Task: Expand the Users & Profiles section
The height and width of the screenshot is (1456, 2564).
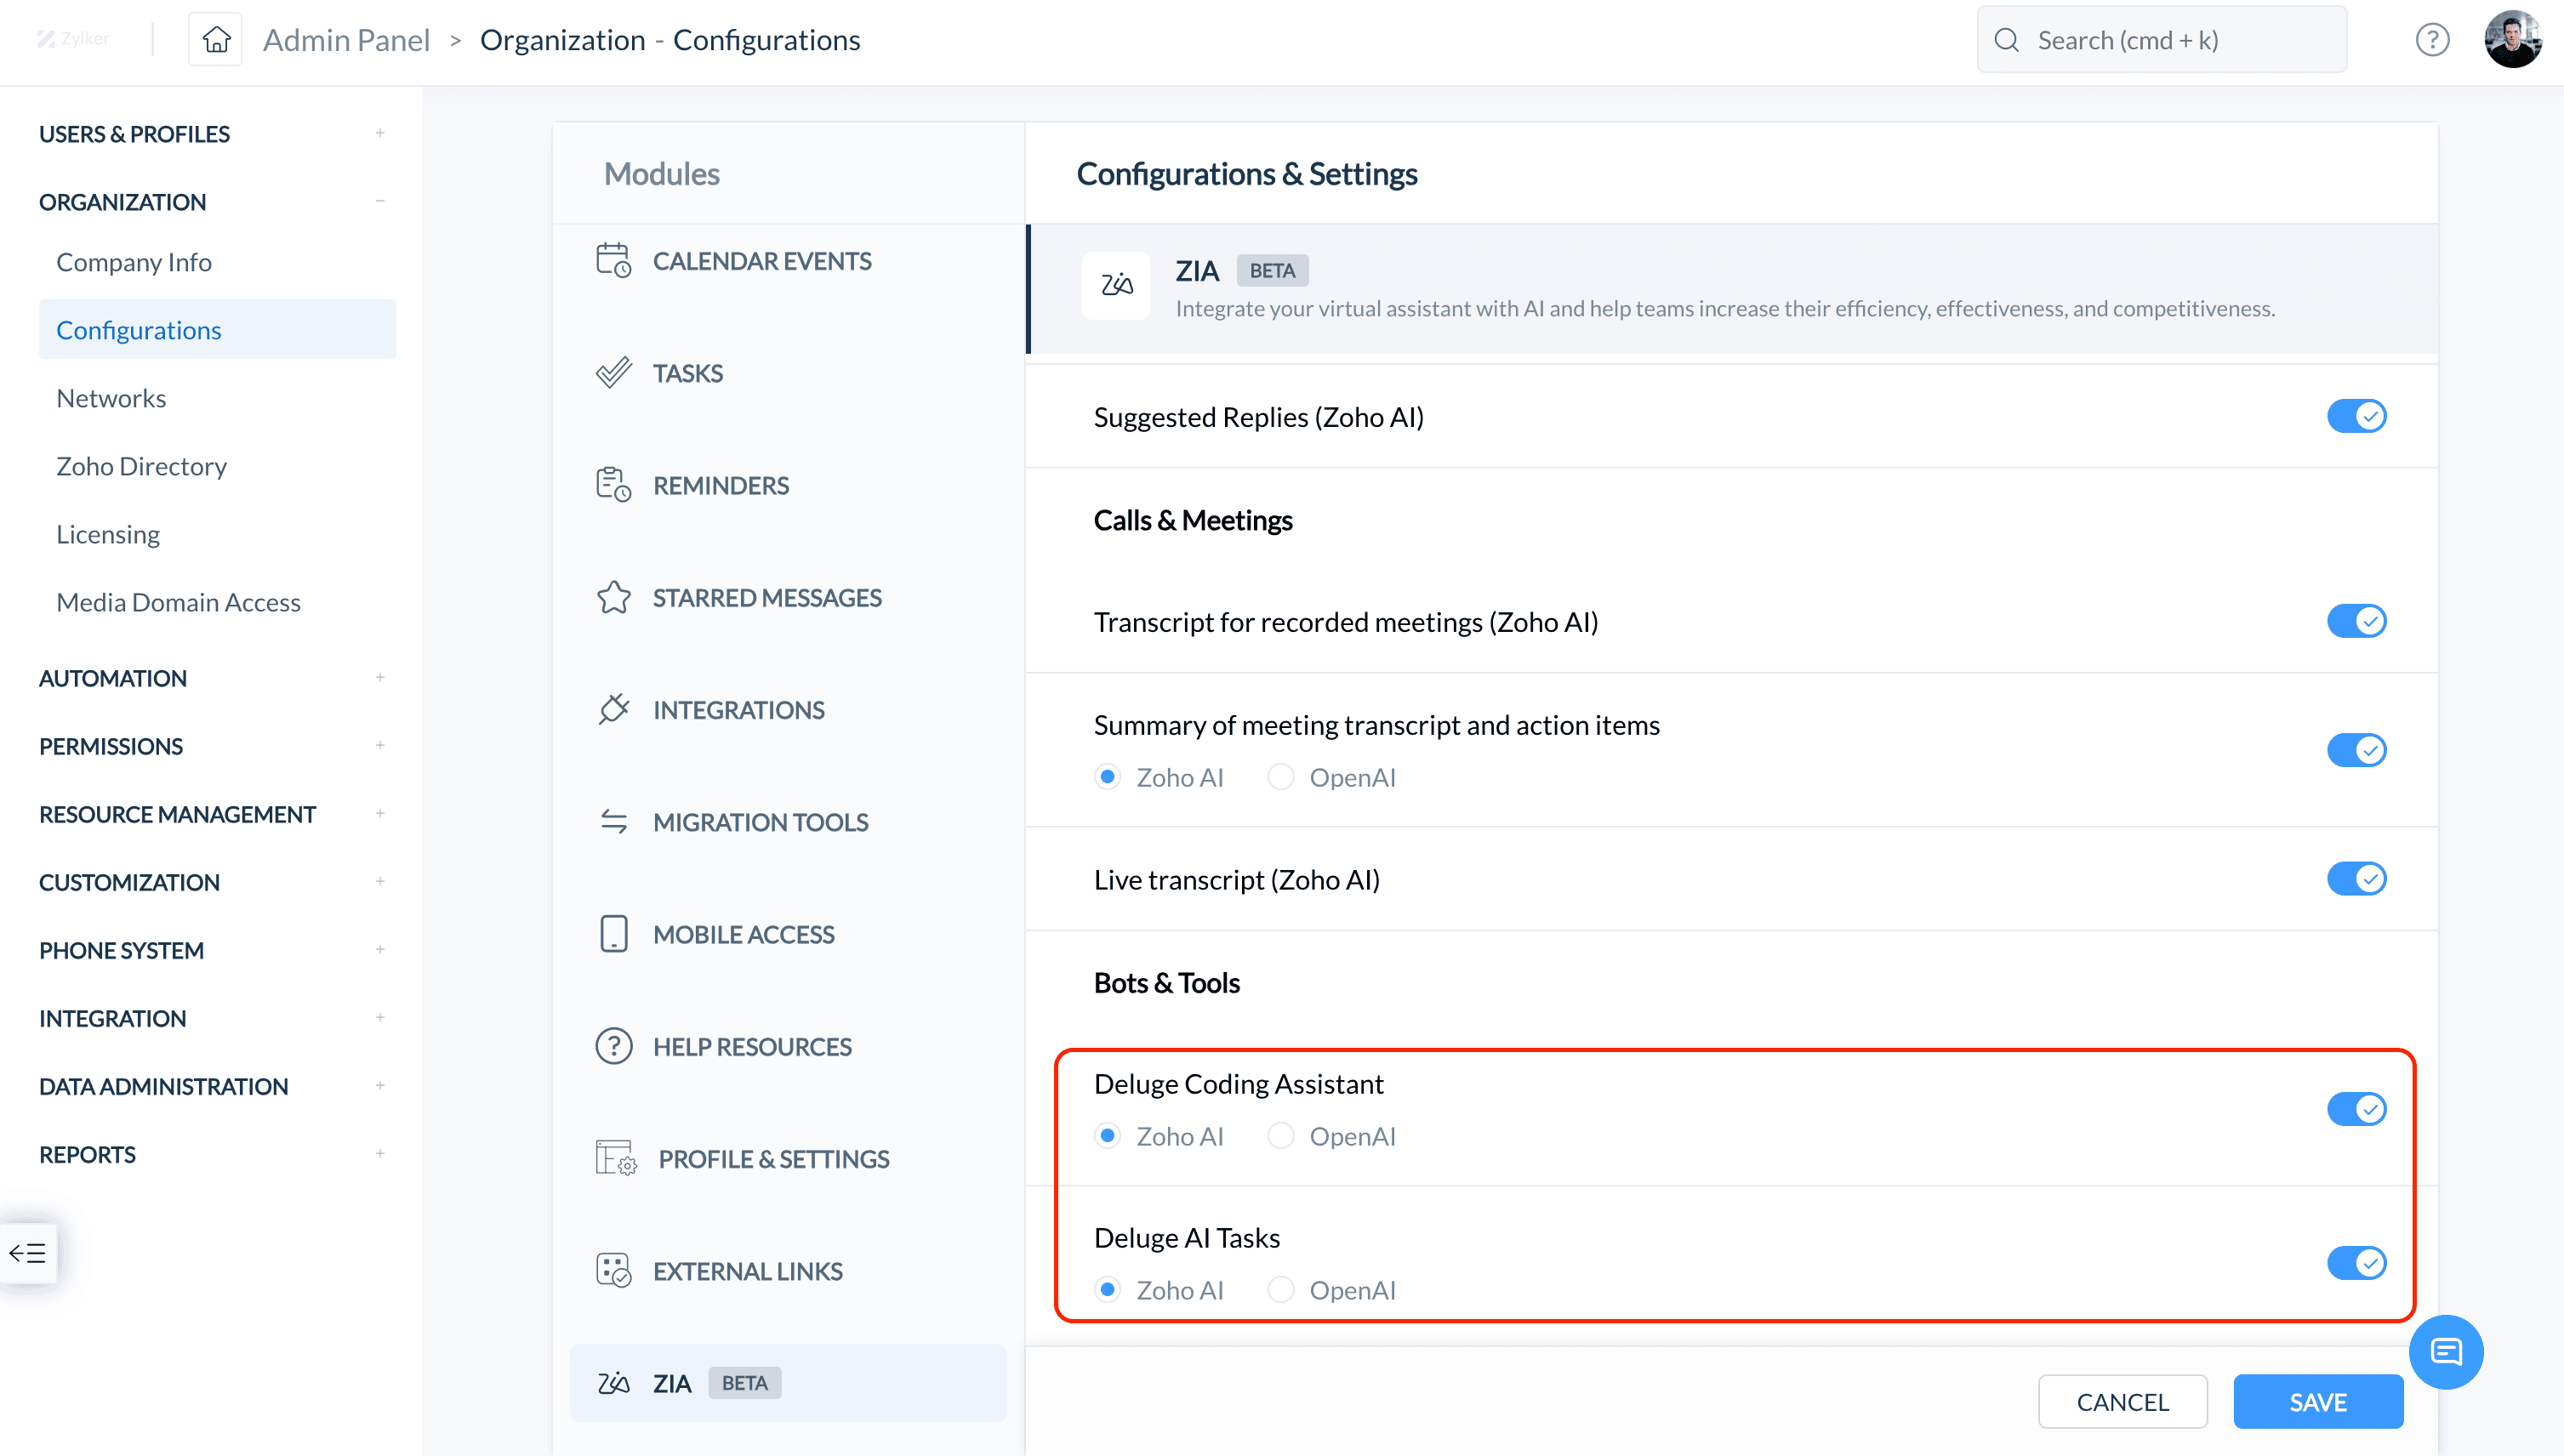Action: [x=380, y=133]
